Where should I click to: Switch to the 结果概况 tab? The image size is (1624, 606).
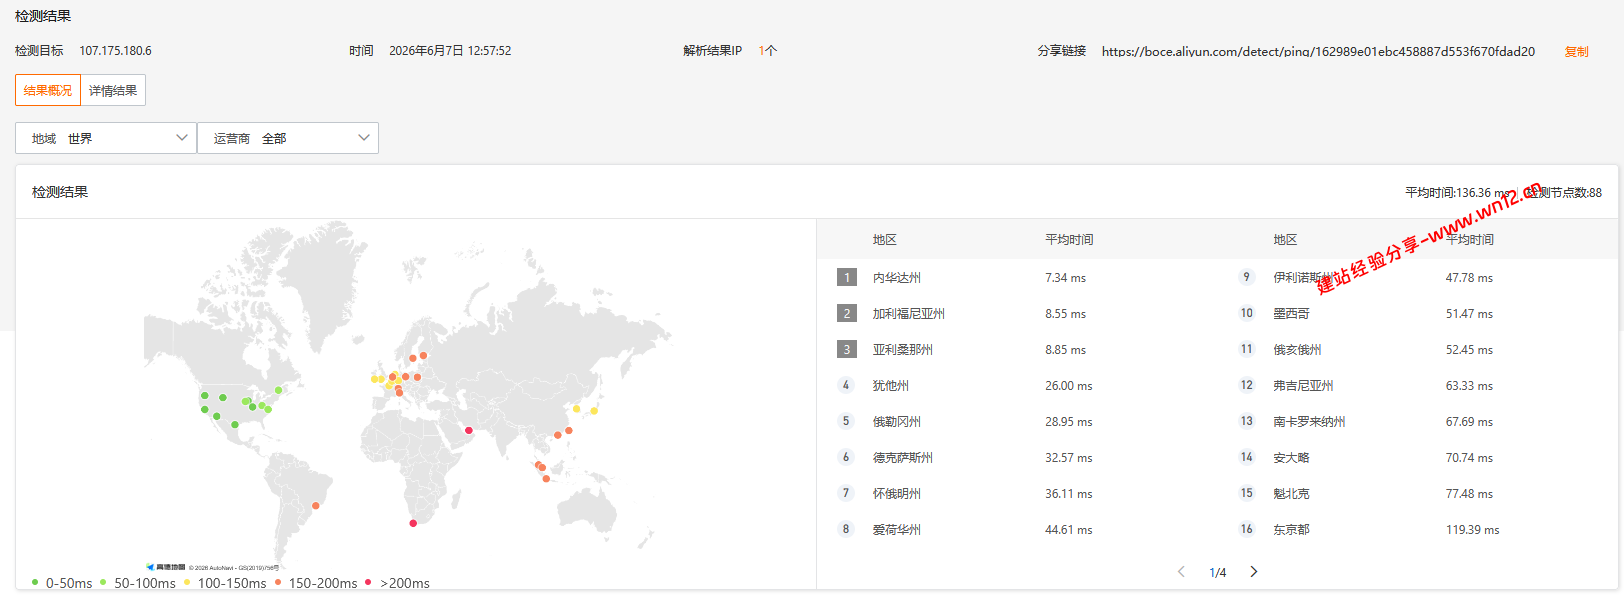(48, 90)
